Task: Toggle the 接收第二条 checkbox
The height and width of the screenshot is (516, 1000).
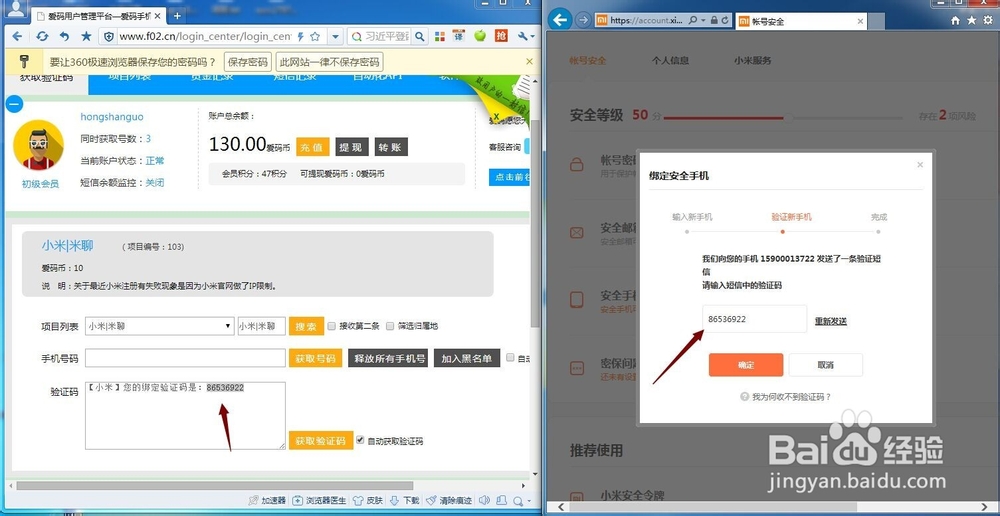Action: click(332, 326)
